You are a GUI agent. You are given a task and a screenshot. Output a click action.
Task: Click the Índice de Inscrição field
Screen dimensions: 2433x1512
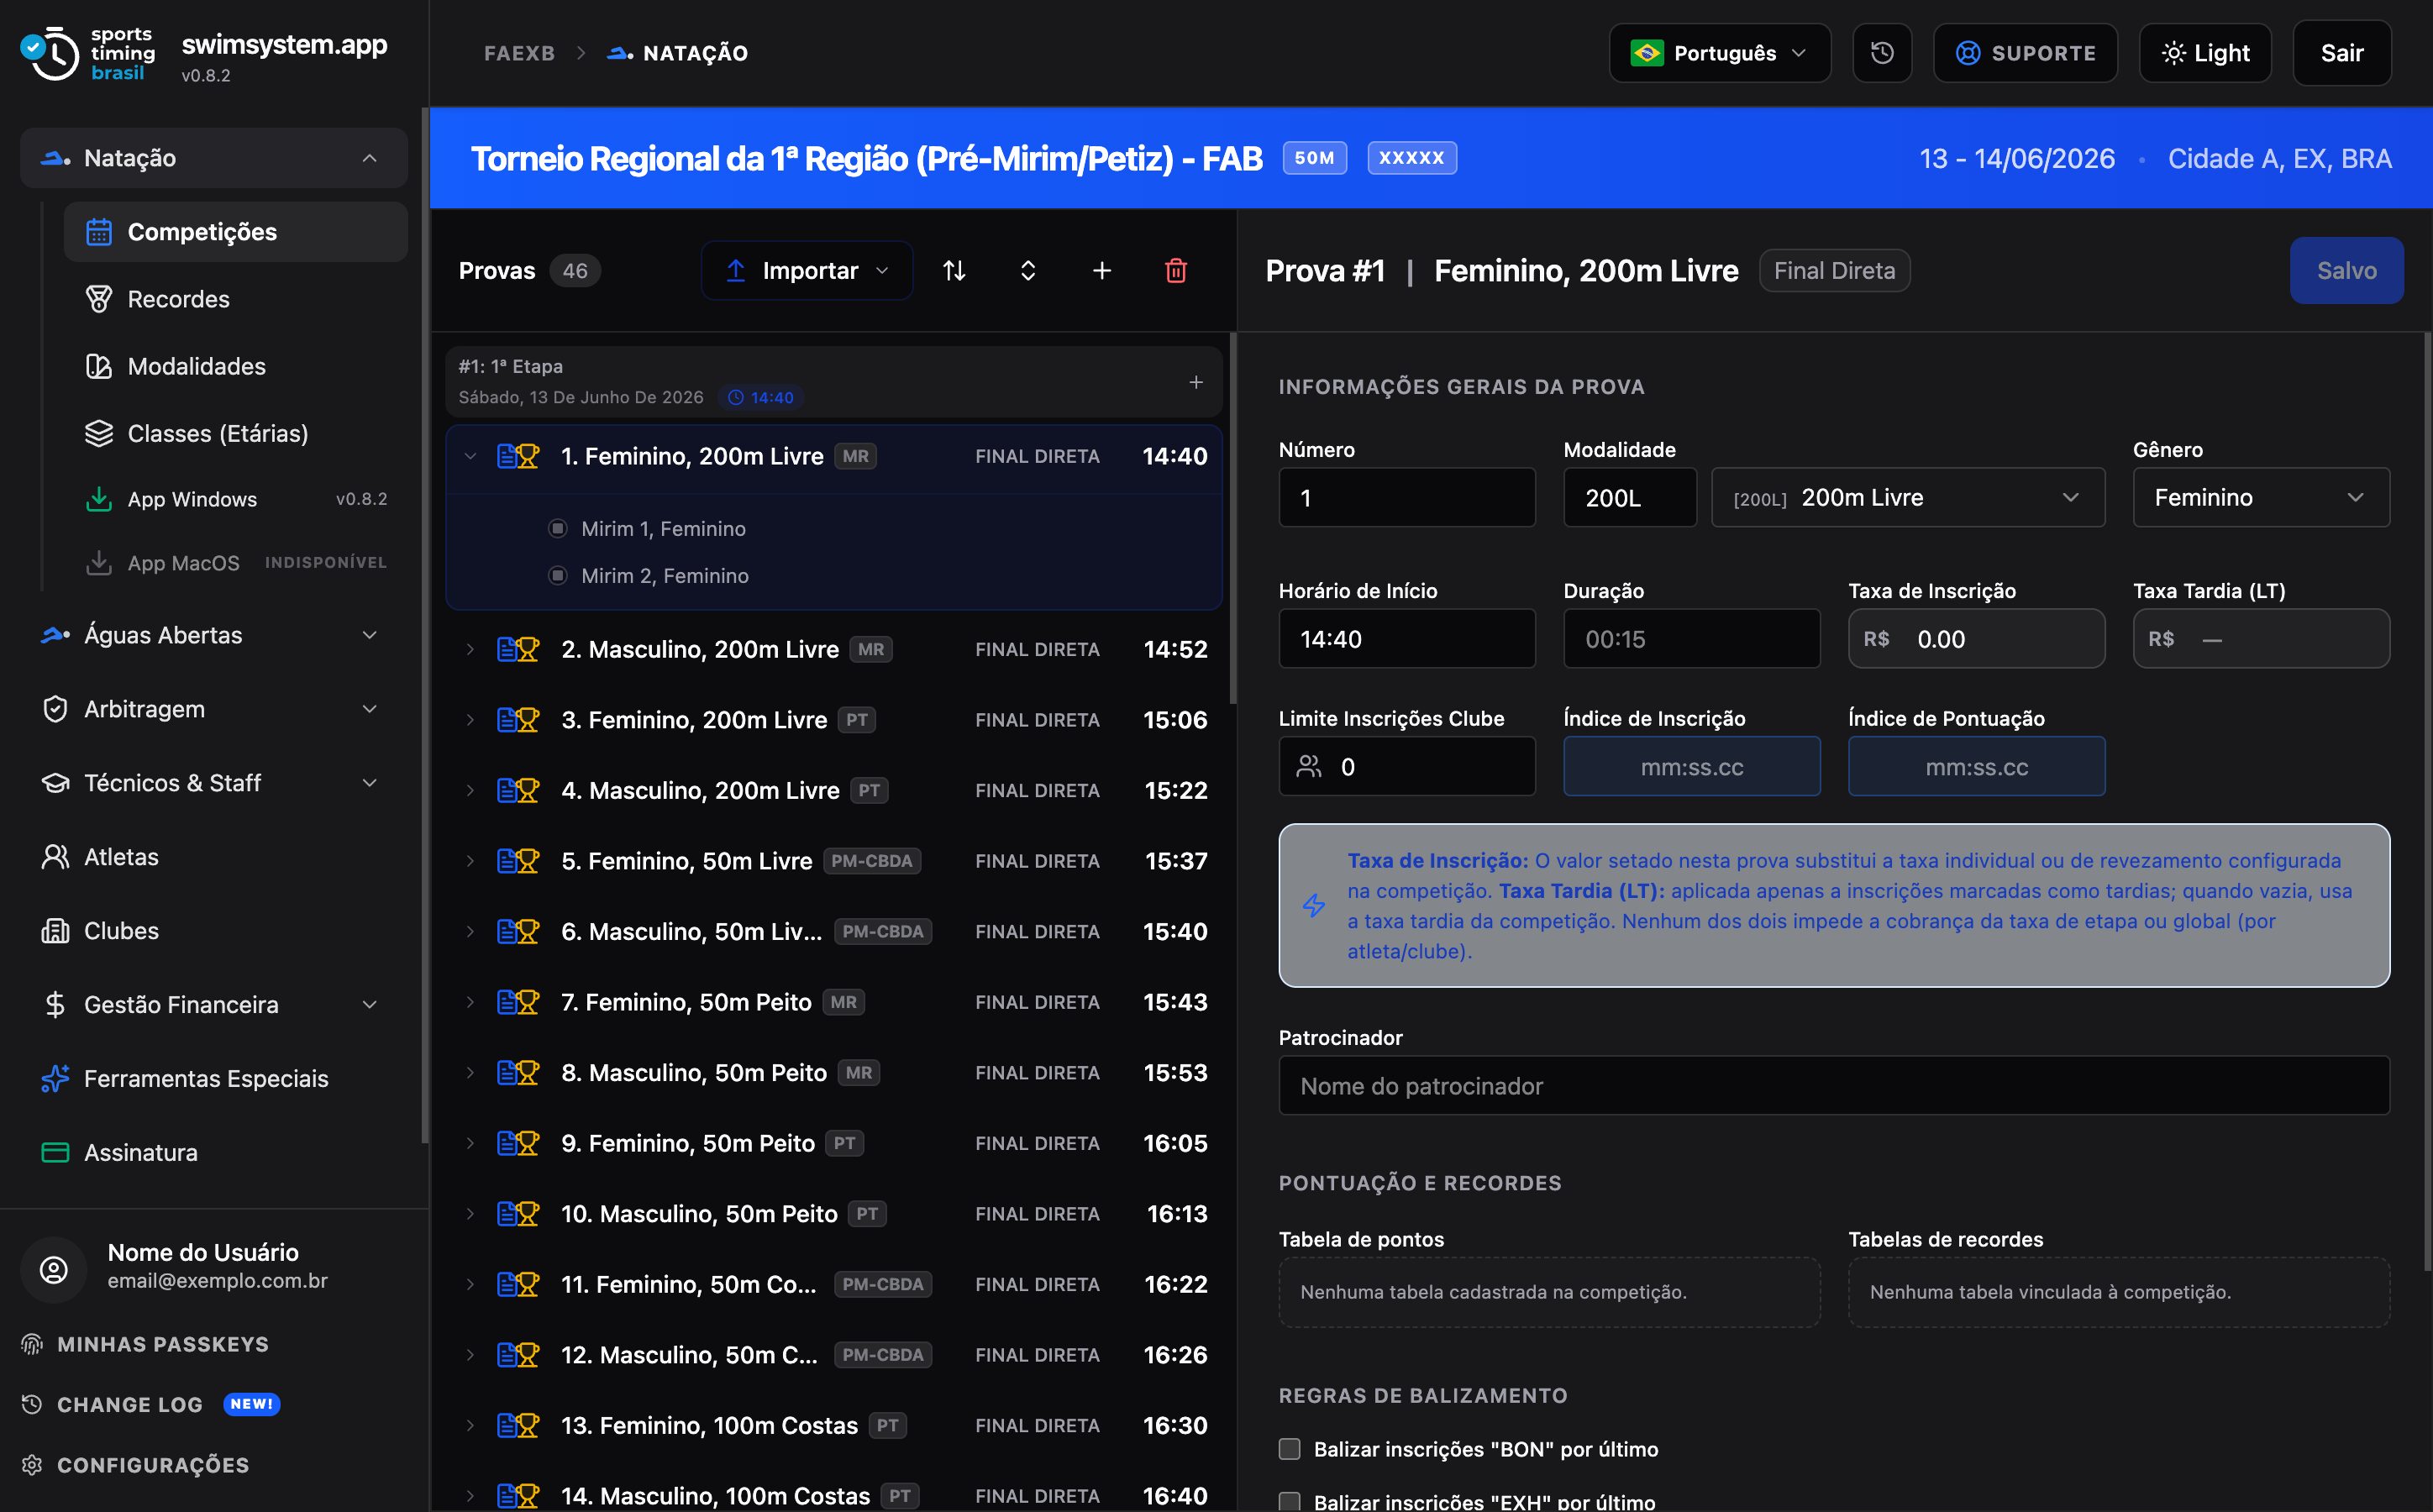click(x=1692, y=766)
